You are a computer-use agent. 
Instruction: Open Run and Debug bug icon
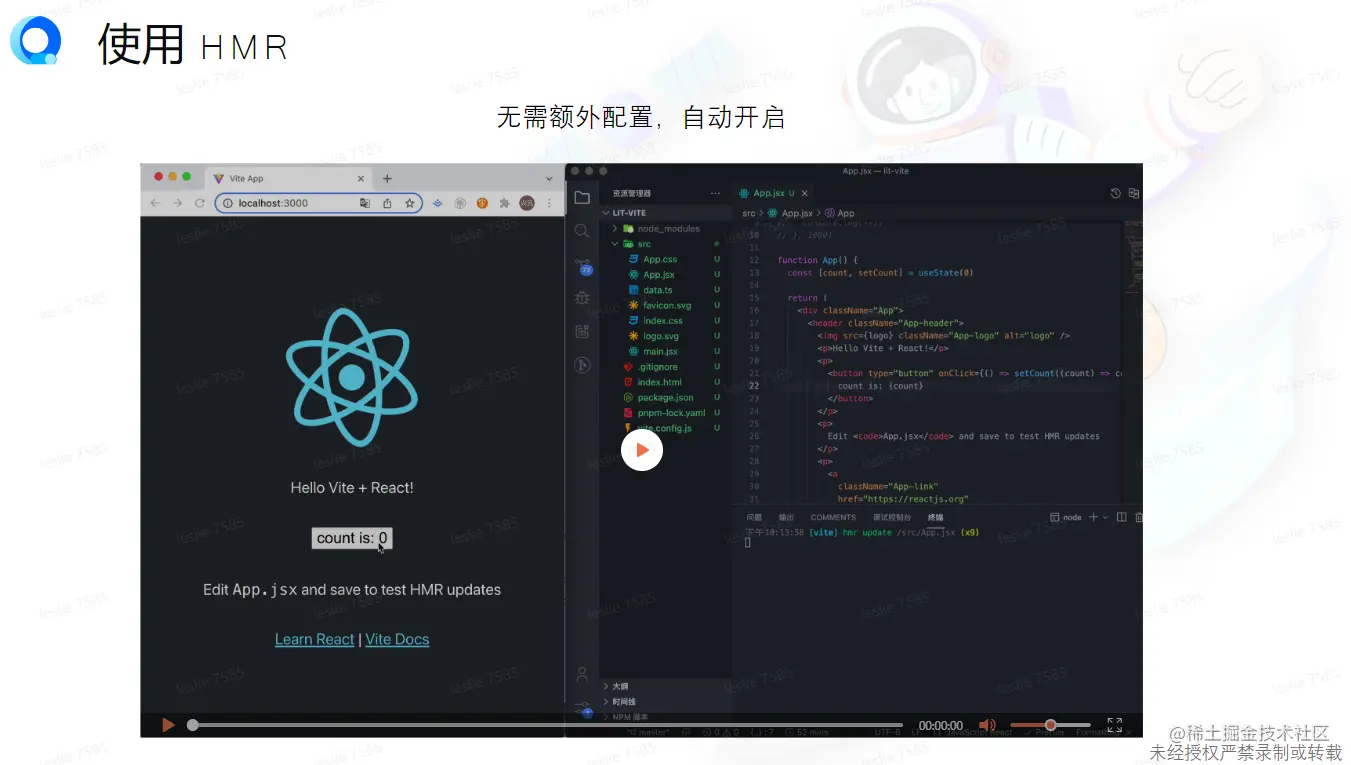tap(582, 298)
